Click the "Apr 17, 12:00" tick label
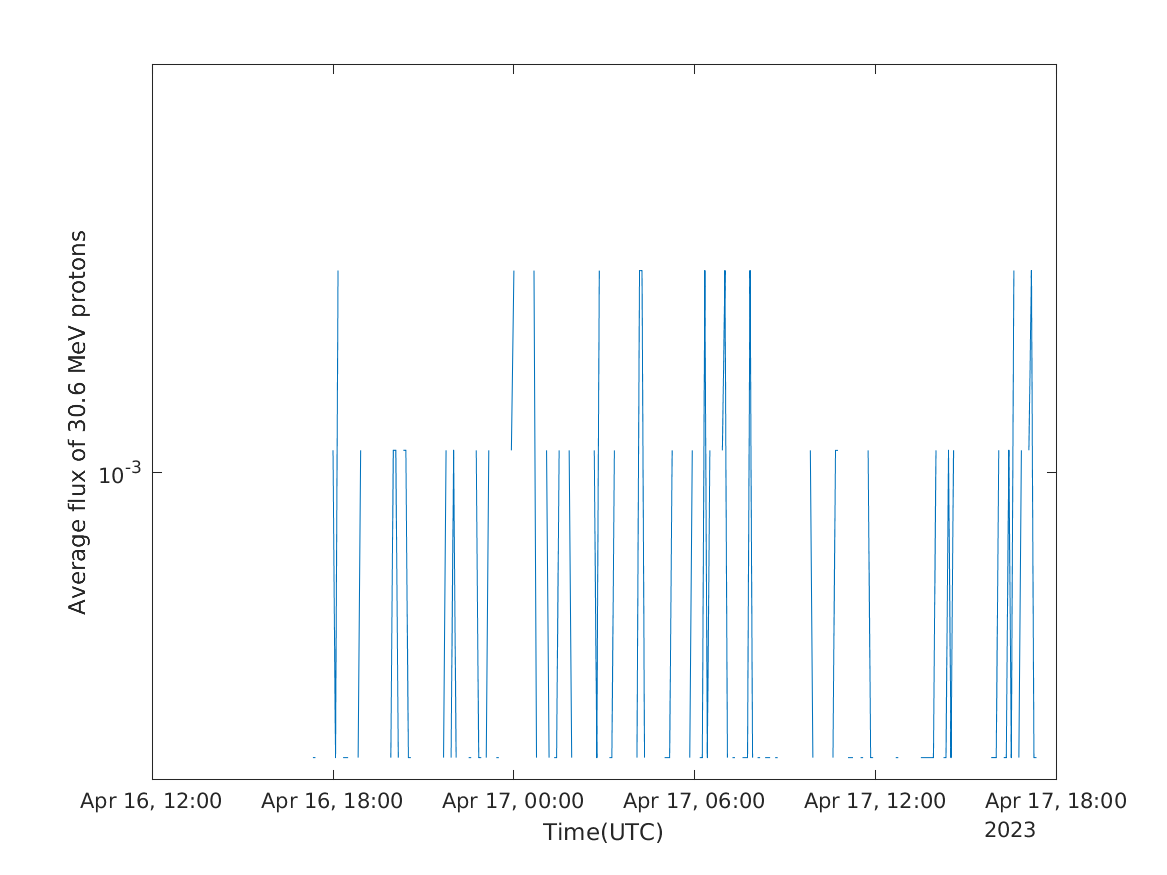The width and height of the screenshot is (1167, 875). [x=875, y=801]
